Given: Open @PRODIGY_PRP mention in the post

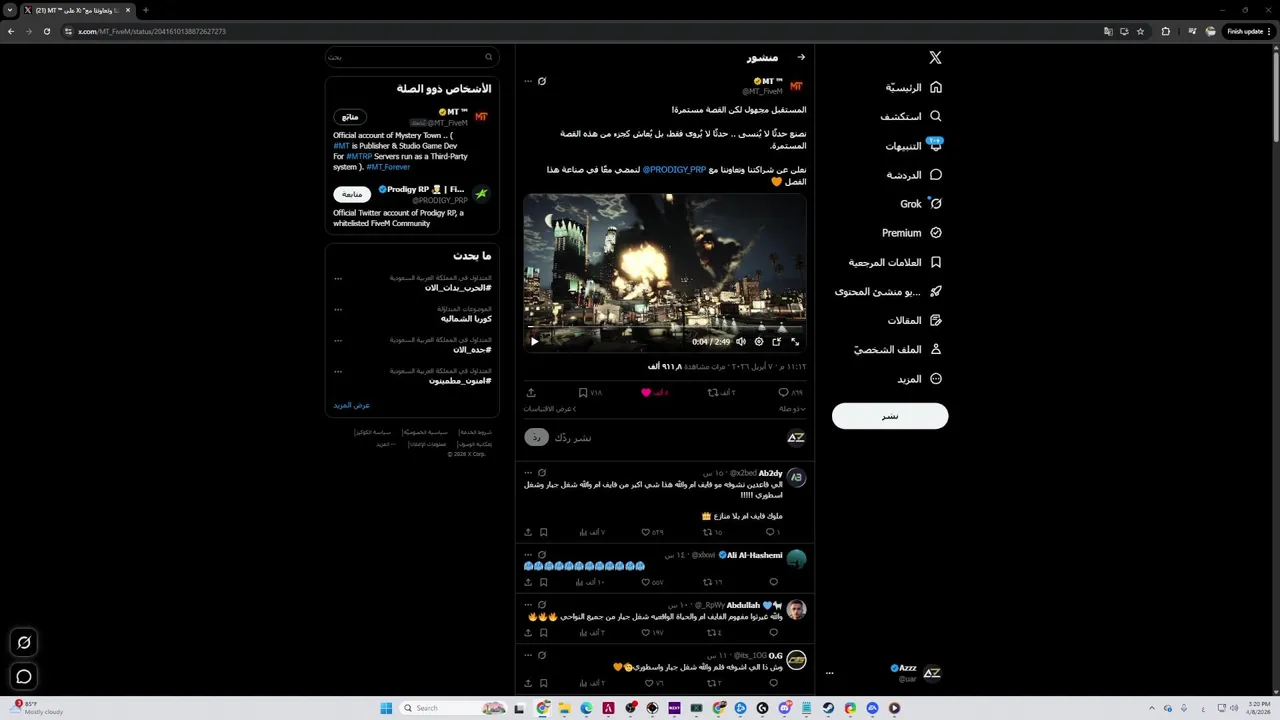Looking at the screenshot, I should pos(674,170).
